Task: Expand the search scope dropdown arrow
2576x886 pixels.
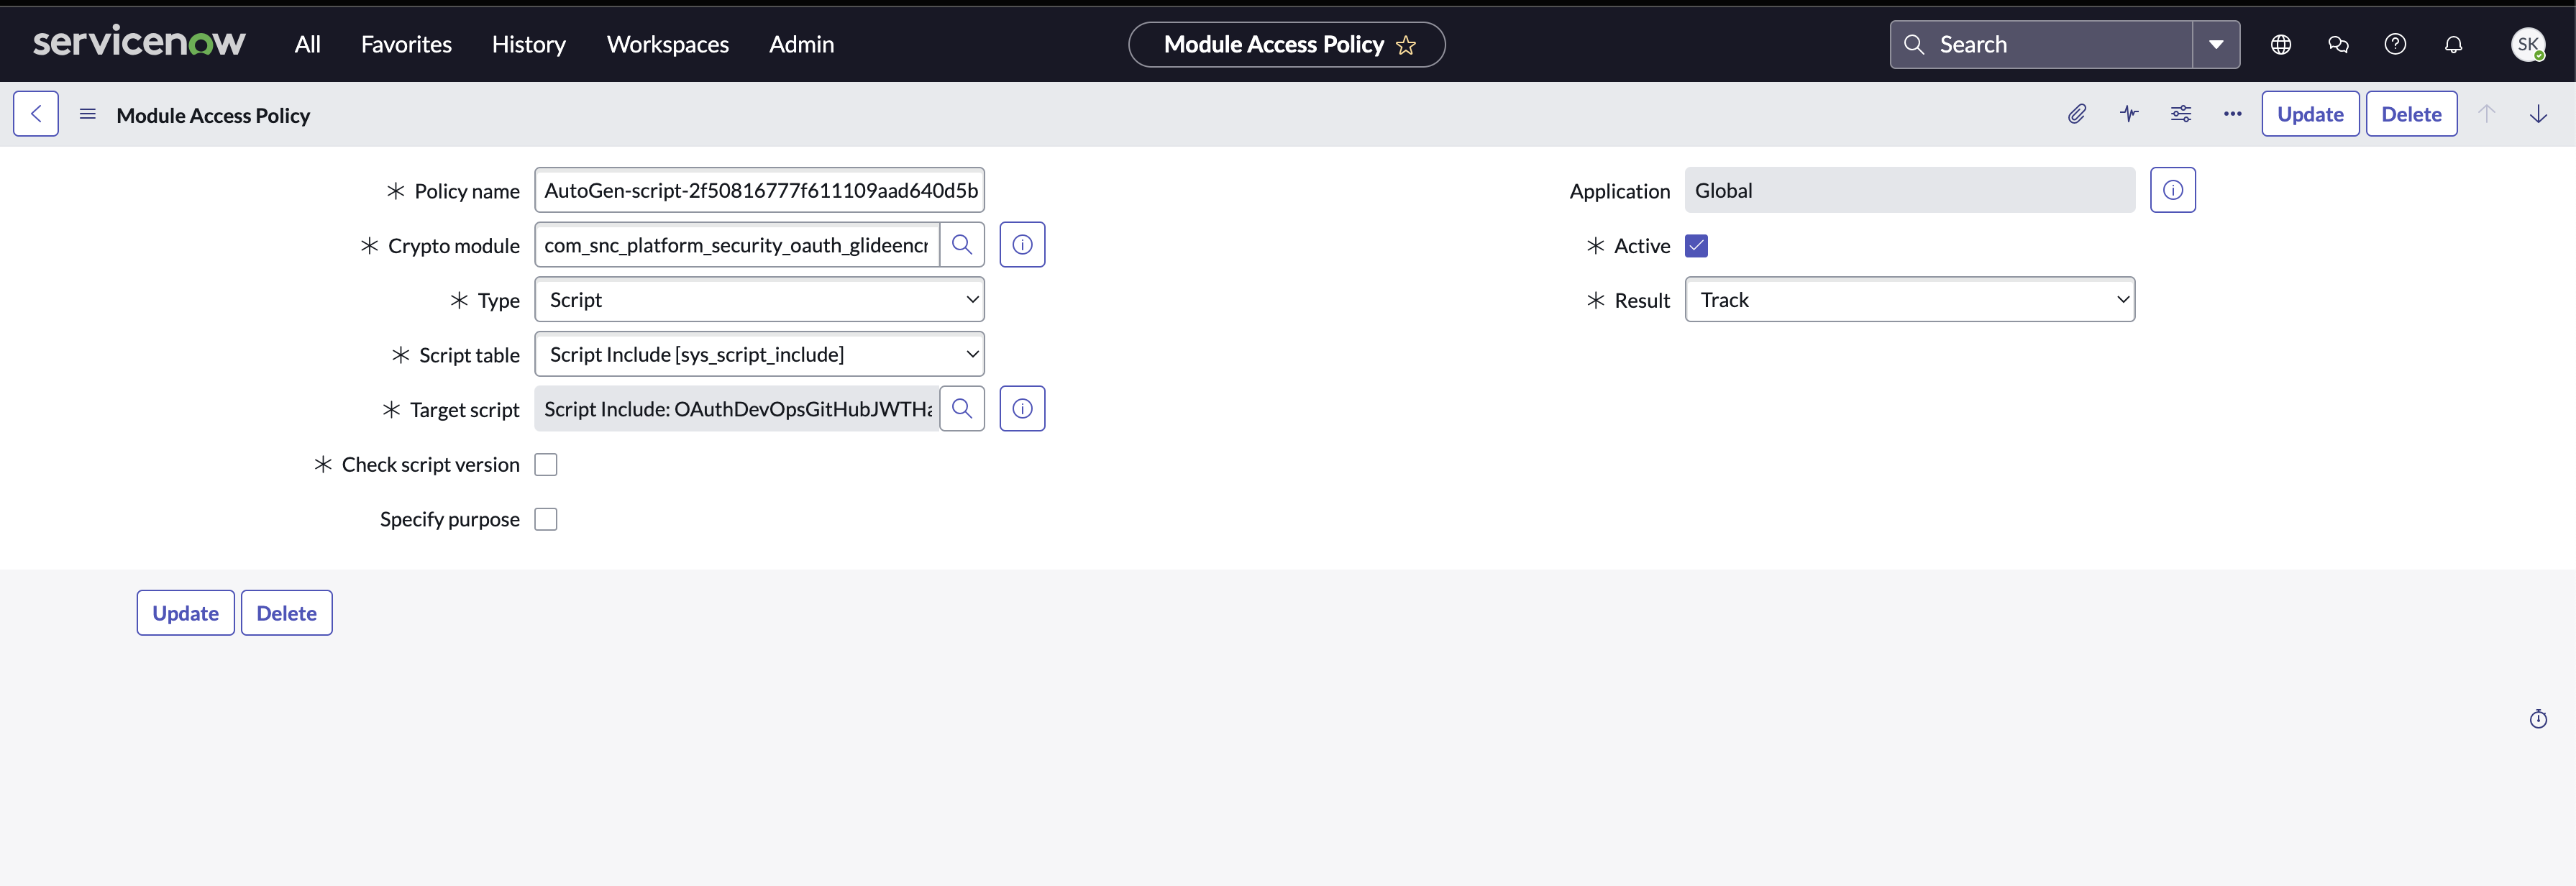Action: click(2216, 44)
